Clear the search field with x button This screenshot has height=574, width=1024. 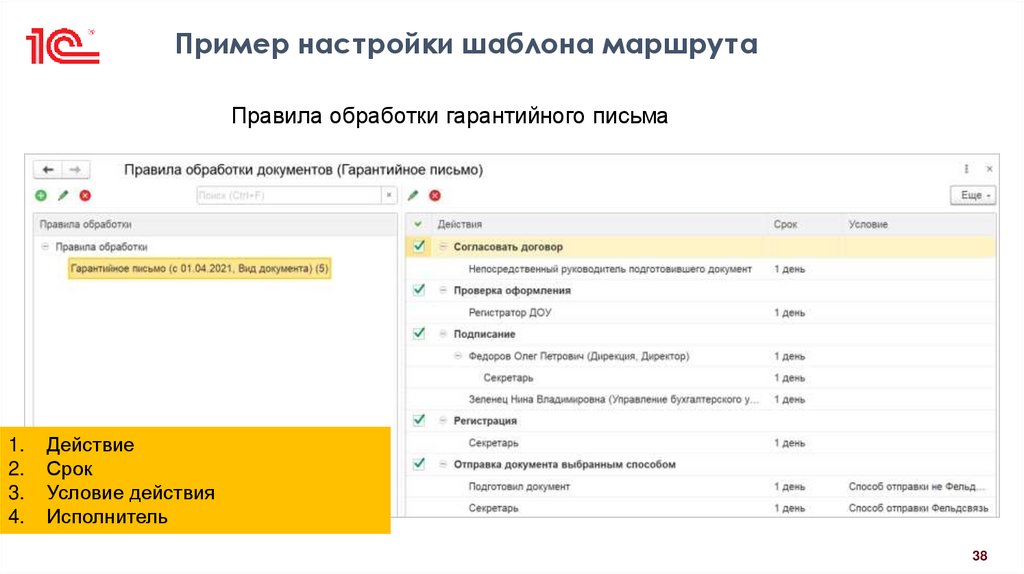pos(389,195)
